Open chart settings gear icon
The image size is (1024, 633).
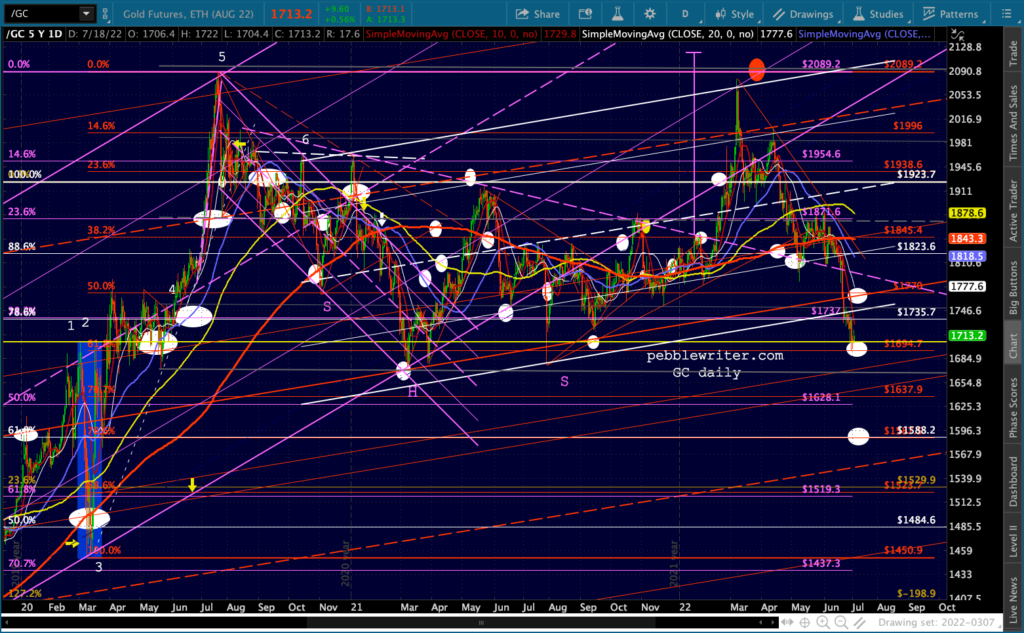[x=650, y=14]
